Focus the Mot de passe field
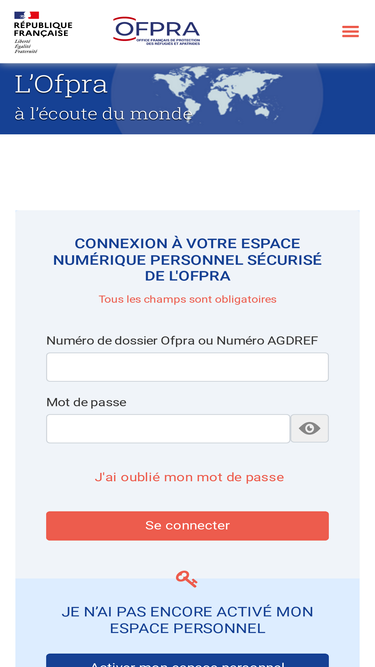The image size is (375, 667). click(x=168, y=428)
